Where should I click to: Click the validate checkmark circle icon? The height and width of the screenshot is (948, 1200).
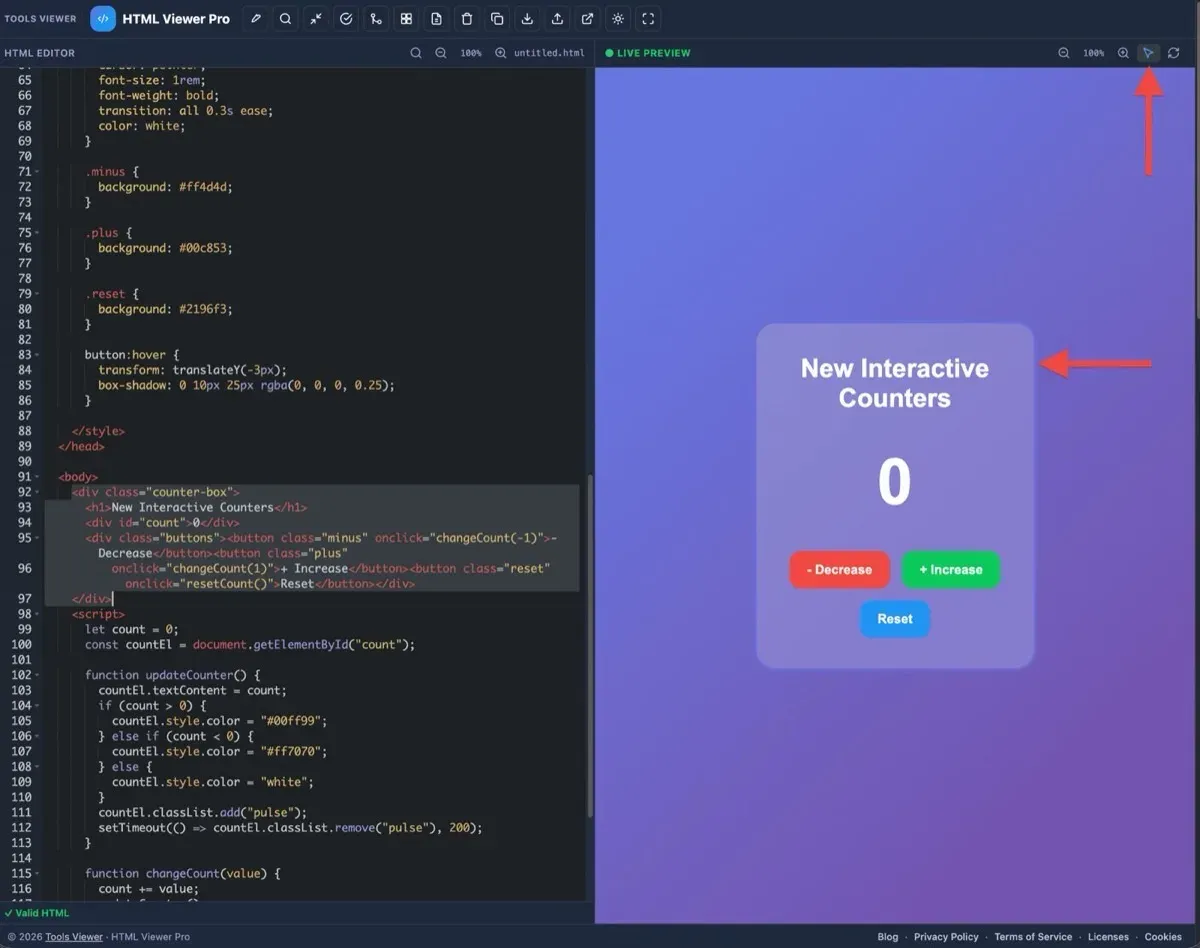click(x=346, y=19)
